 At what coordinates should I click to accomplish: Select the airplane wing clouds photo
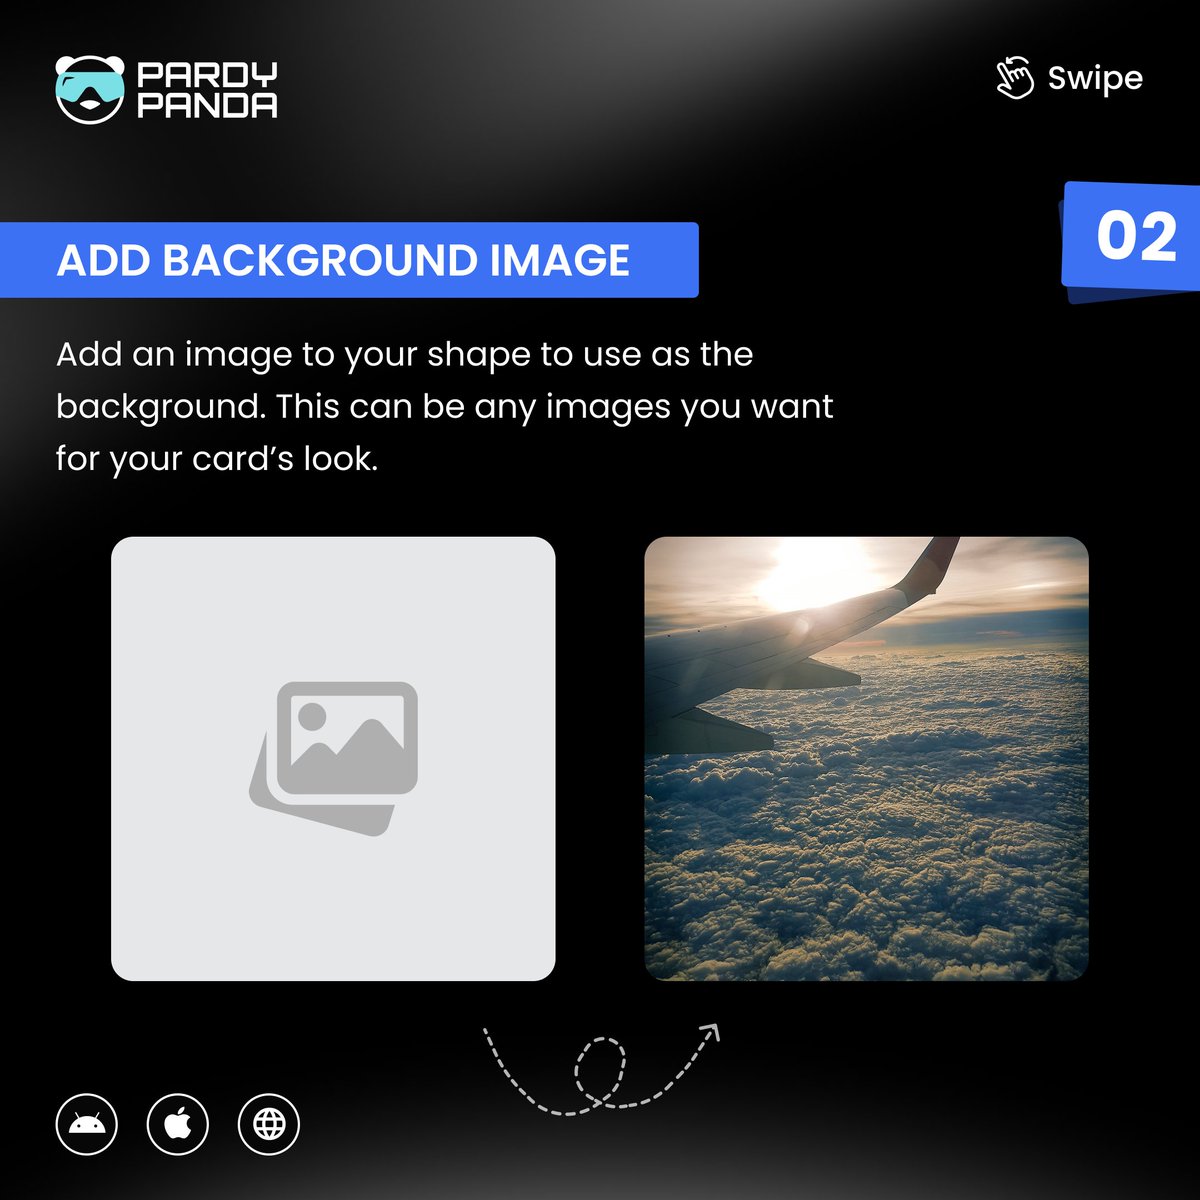(x=866, y=759)
